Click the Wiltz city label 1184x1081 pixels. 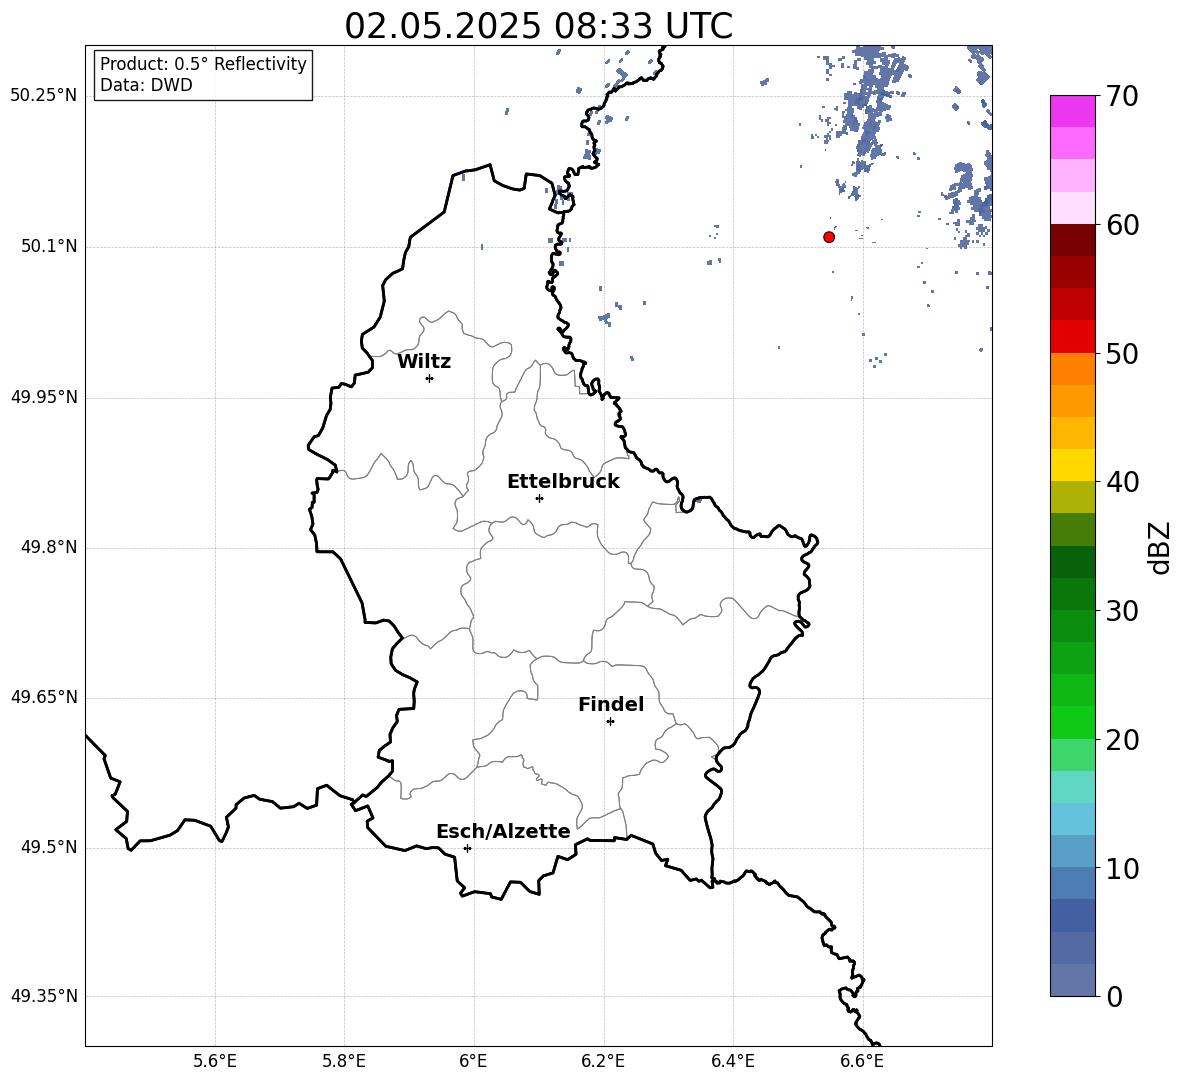(x=424, y=362)
